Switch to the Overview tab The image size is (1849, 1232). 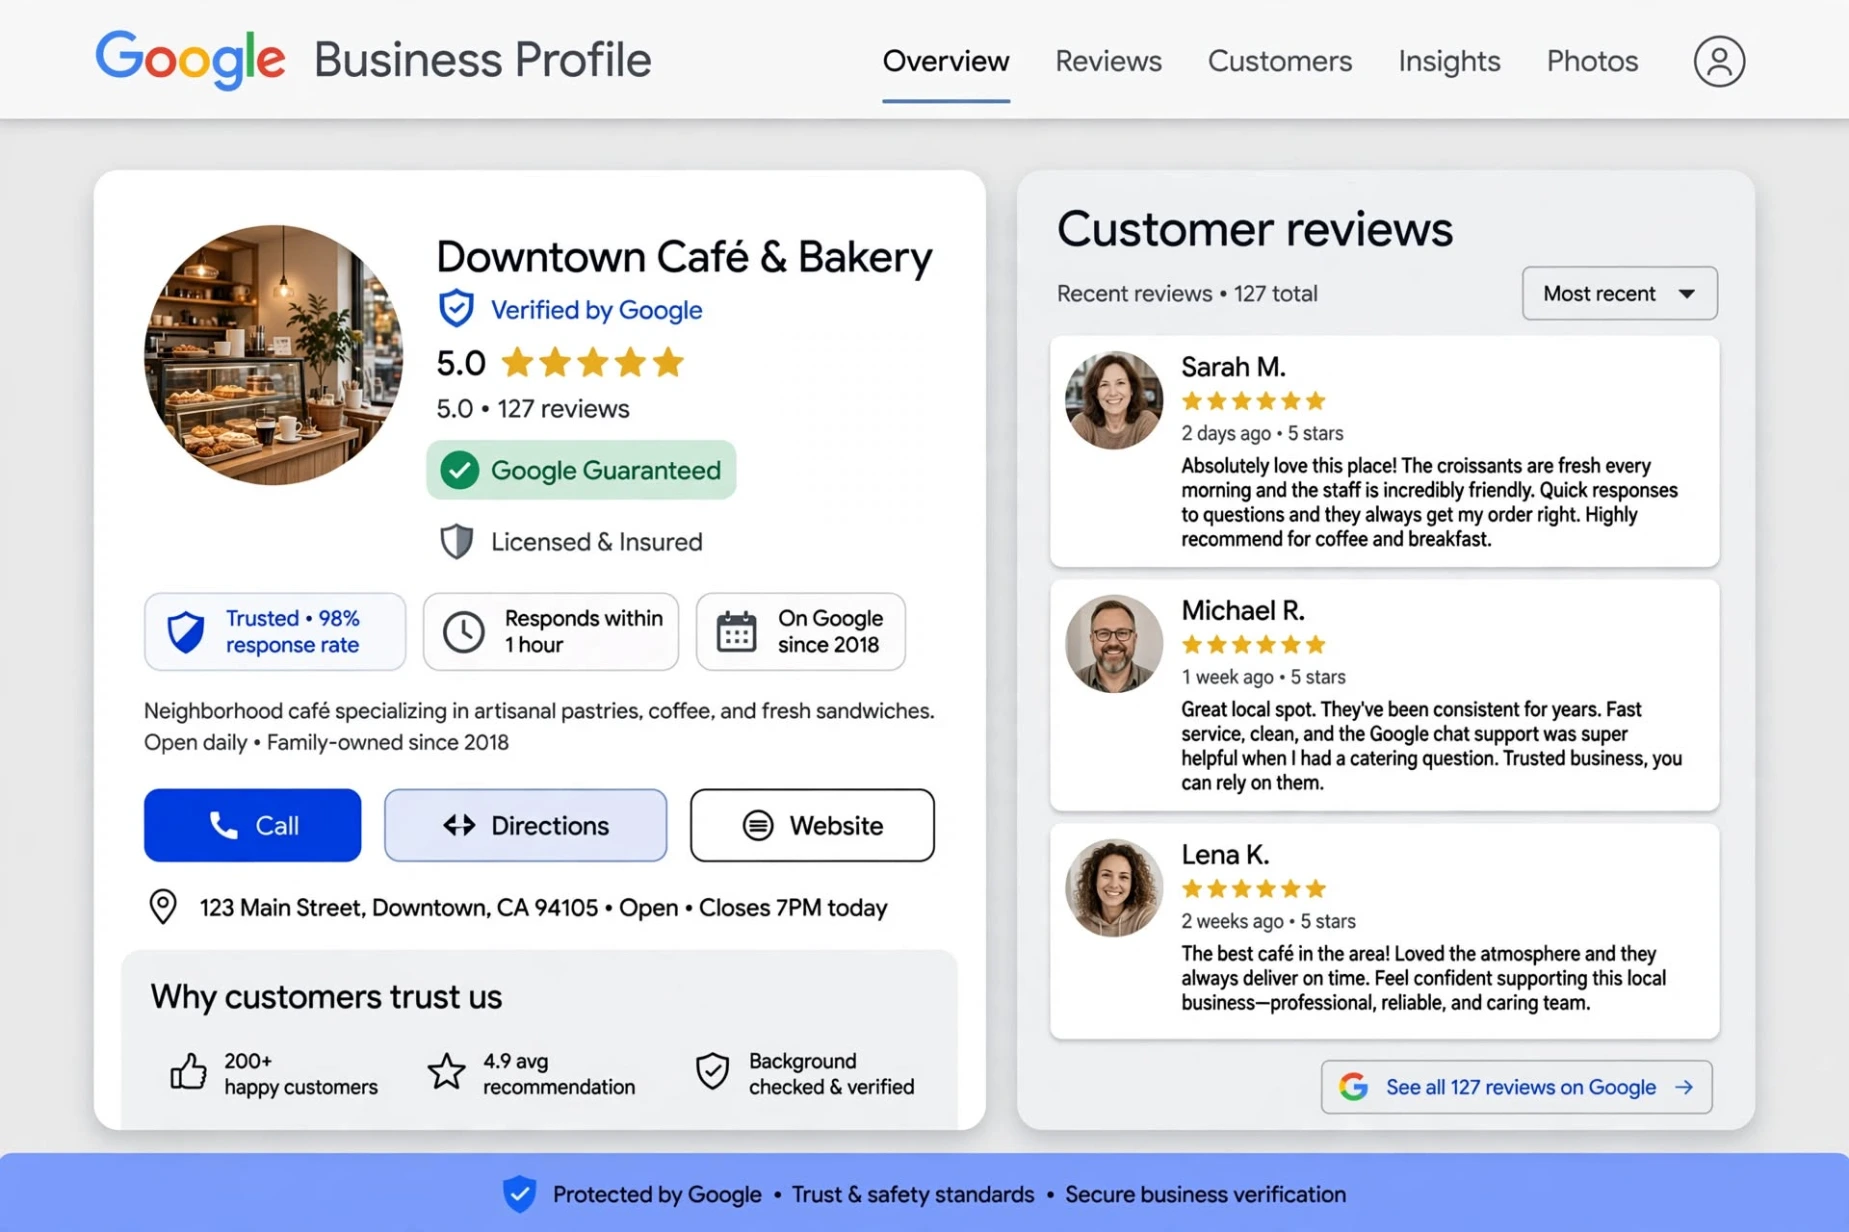pos(945,62)
